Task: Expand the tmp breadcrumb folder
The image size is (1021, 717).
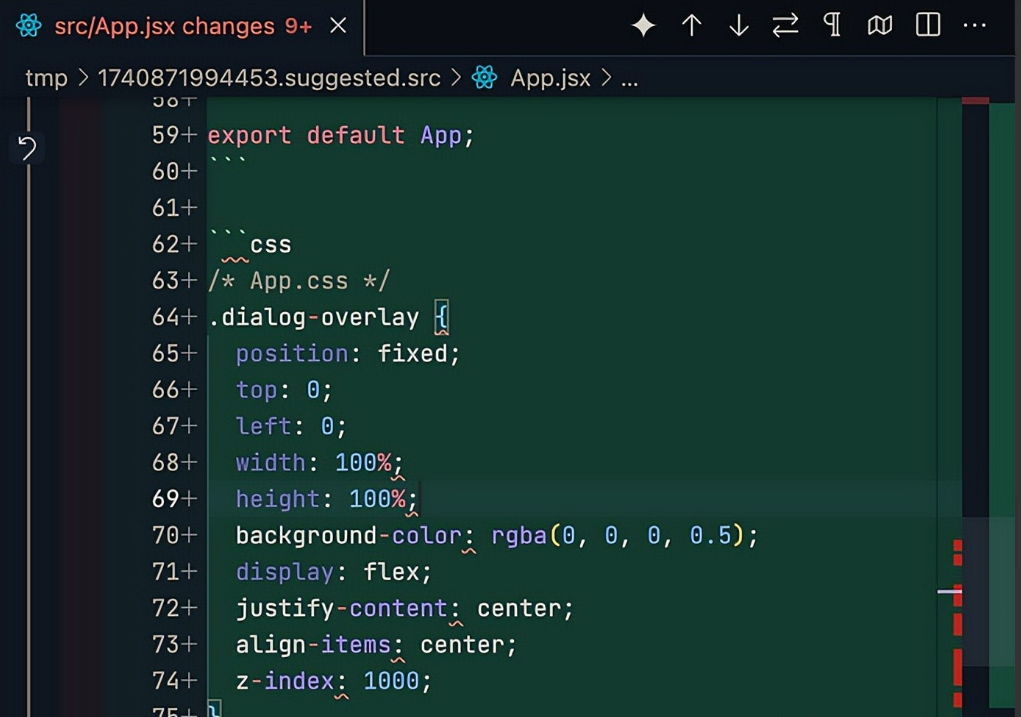Action: [x=46, y=78]
